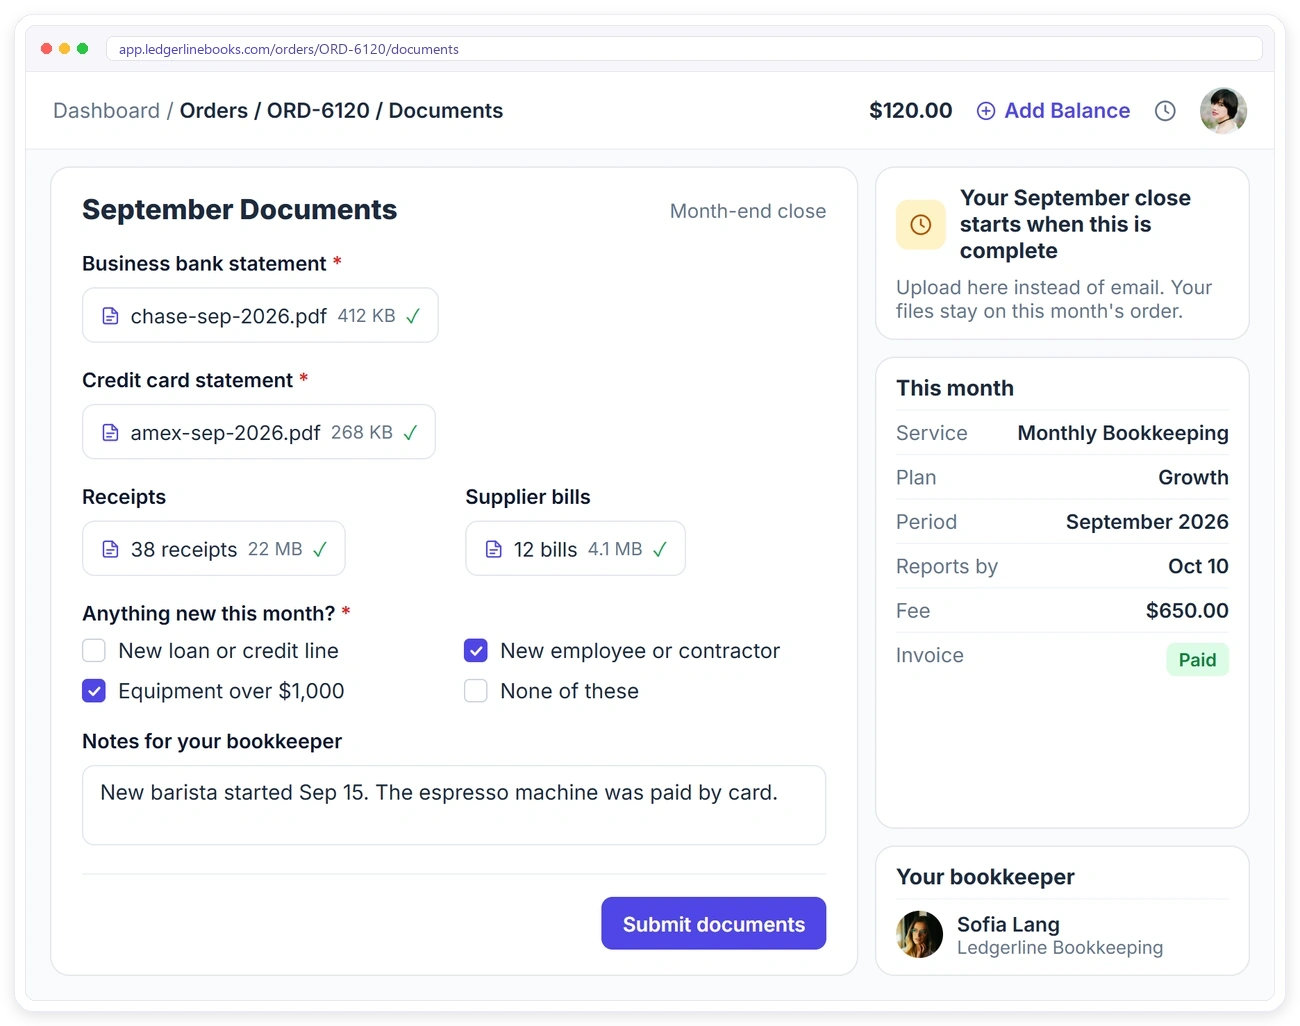Click the checkmark next to amex-sep-2026.pdf

410,433
